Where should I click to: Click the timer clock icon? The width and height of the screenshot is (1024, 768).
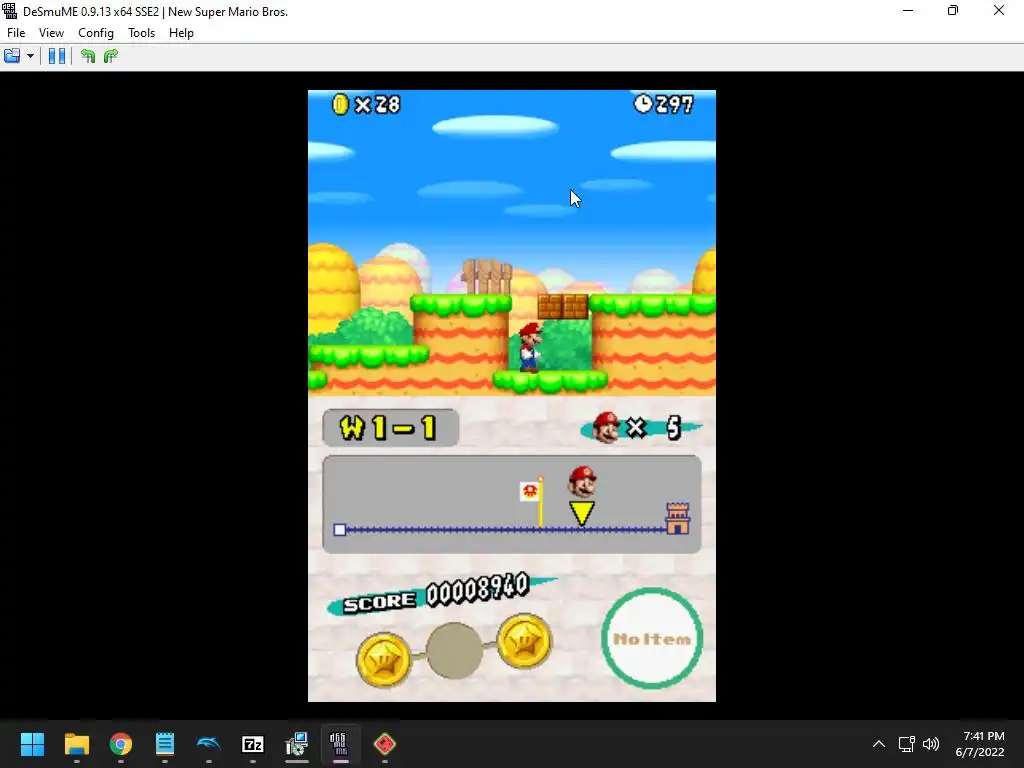point(643,103)
